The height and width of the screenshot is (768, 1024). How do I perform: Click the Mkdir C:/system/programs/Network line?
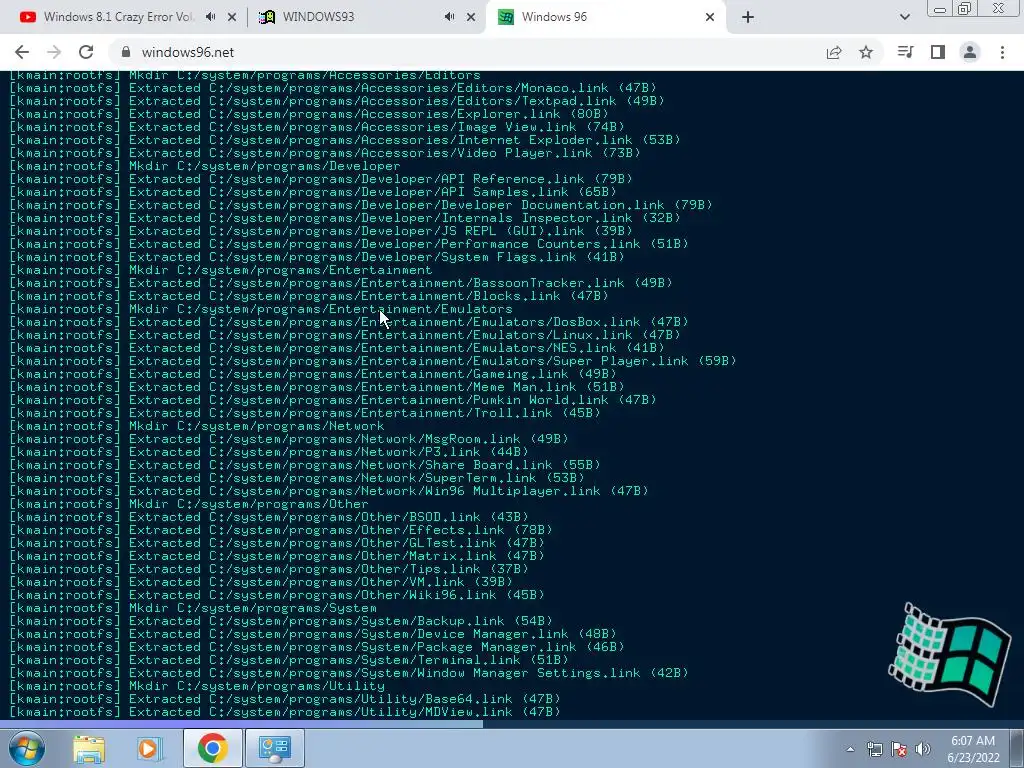pyautogui.click(x=197, y=426)
